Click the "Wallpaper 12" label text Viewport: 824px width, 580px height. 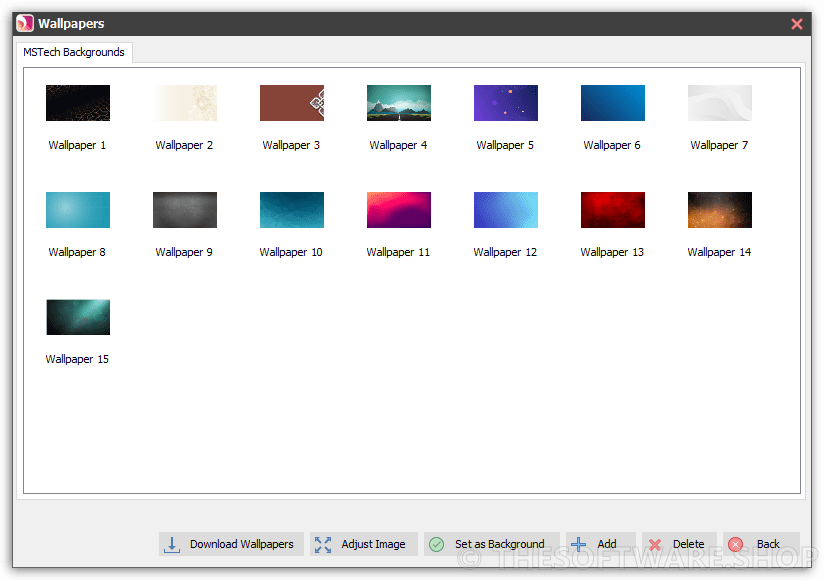504,252
